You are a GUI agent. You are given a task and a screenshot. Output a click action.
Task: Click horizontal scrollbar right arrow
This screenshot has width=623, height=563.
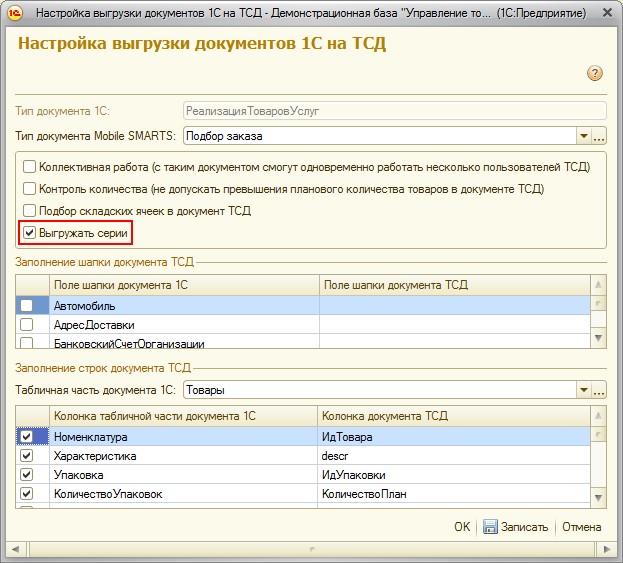pyautogui.click(x=607, y=549)
